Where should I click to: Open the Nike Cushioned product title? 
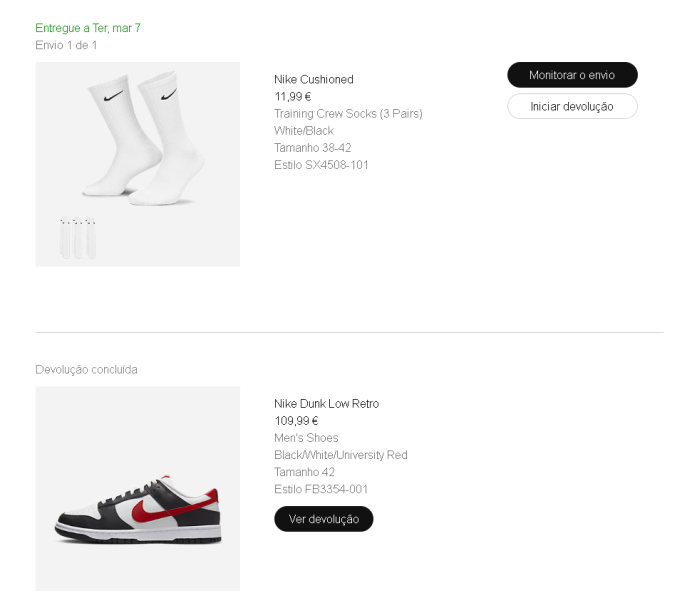pyautogui.click(x=314, y=80)
